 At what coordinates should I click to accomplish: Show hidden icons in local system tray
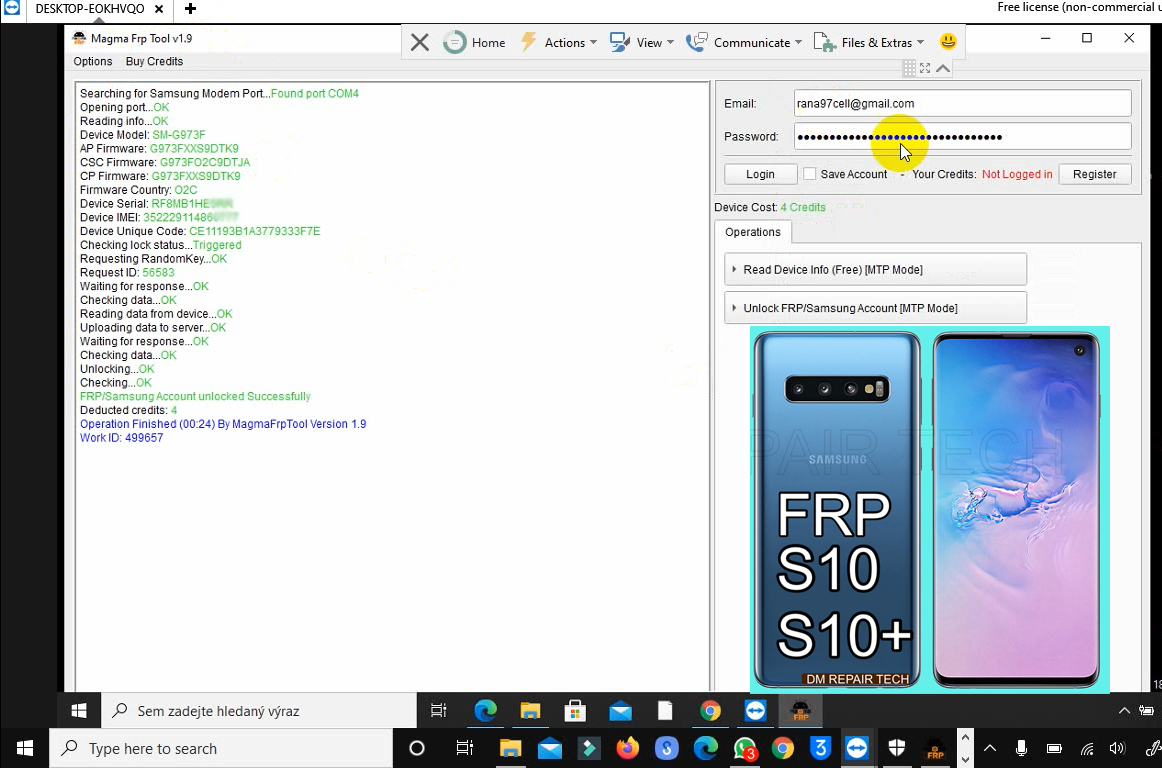pos(989,749)
